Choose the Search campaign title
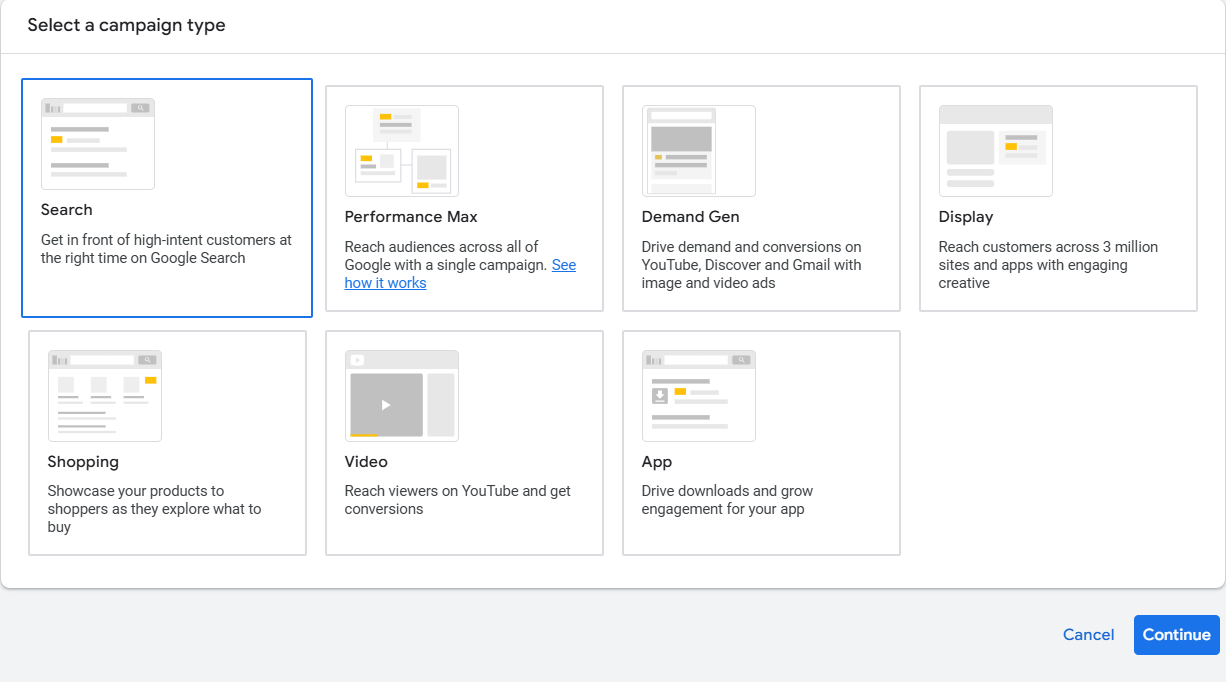The width and height of the screenshot is (1226, 682). pos(67,210)
